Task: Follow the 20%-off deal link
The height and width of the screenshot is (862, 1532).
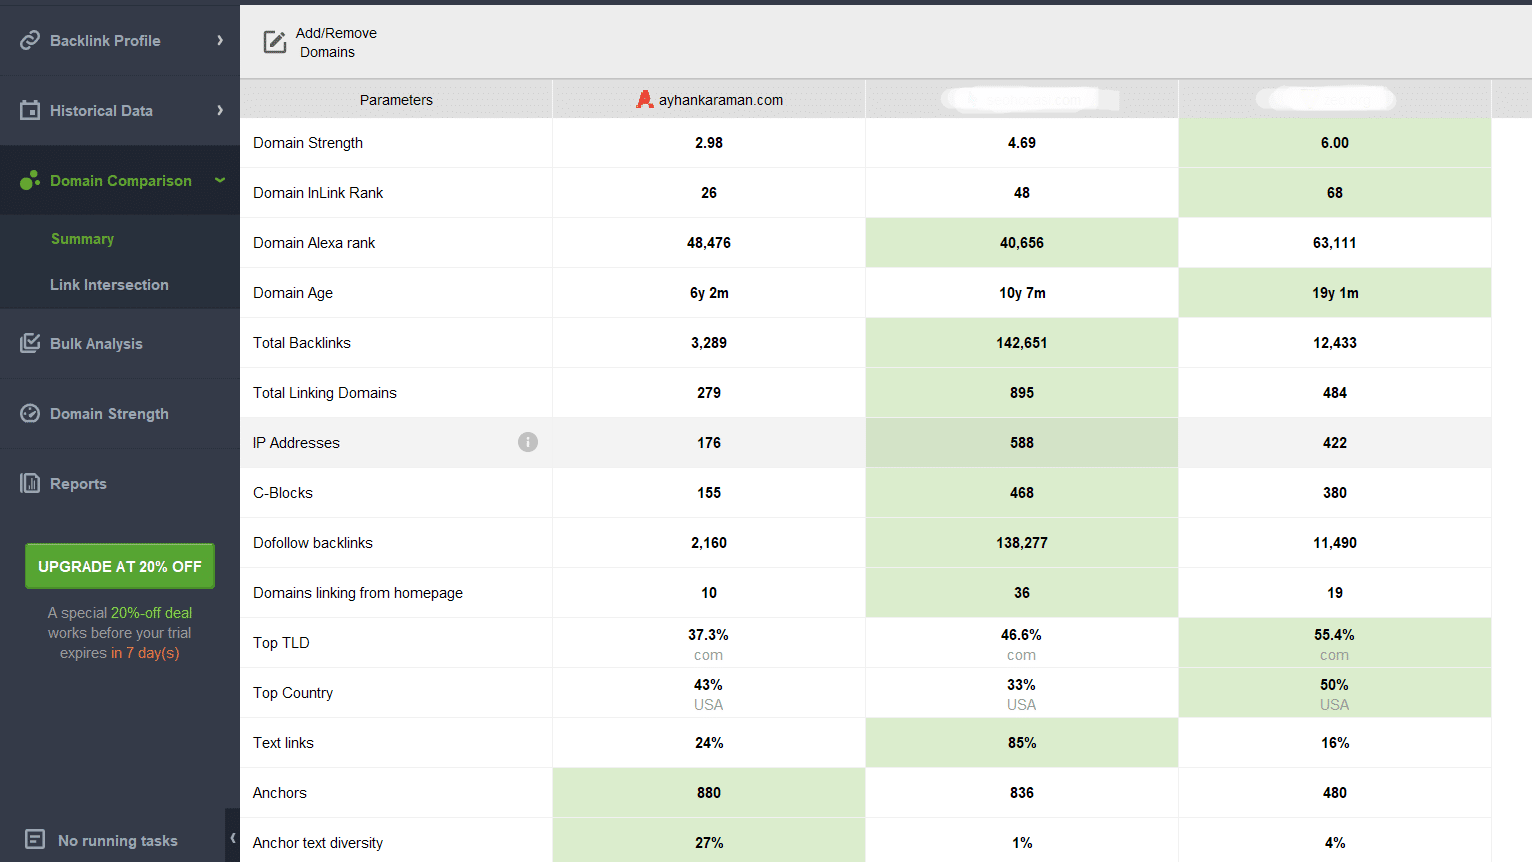Action: point(151,613)
